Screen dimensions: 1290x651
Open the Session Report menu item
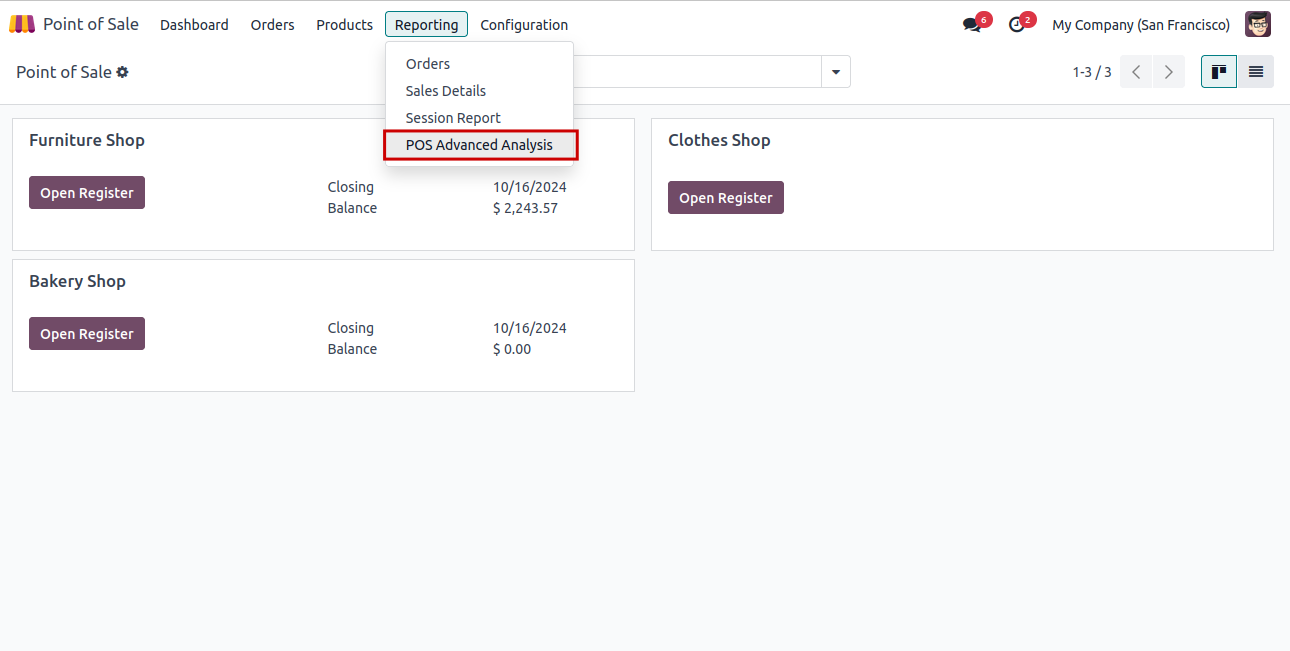coord(453,118)
